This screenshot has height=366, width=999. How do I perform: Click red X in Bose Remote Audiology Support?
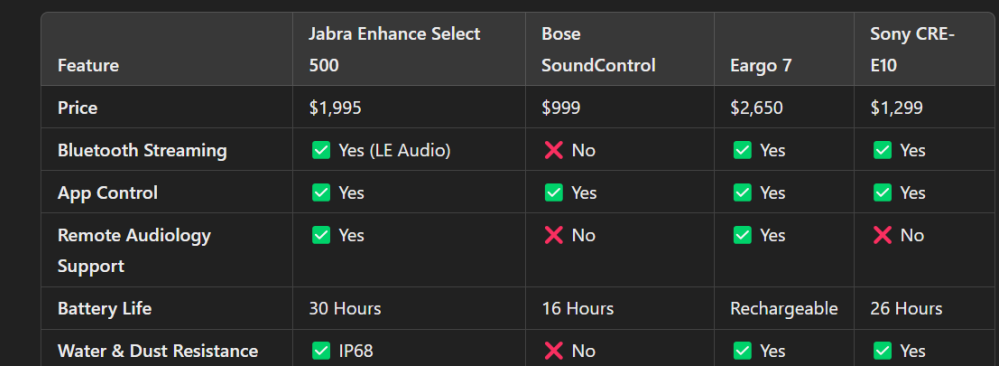pos(554,235)
